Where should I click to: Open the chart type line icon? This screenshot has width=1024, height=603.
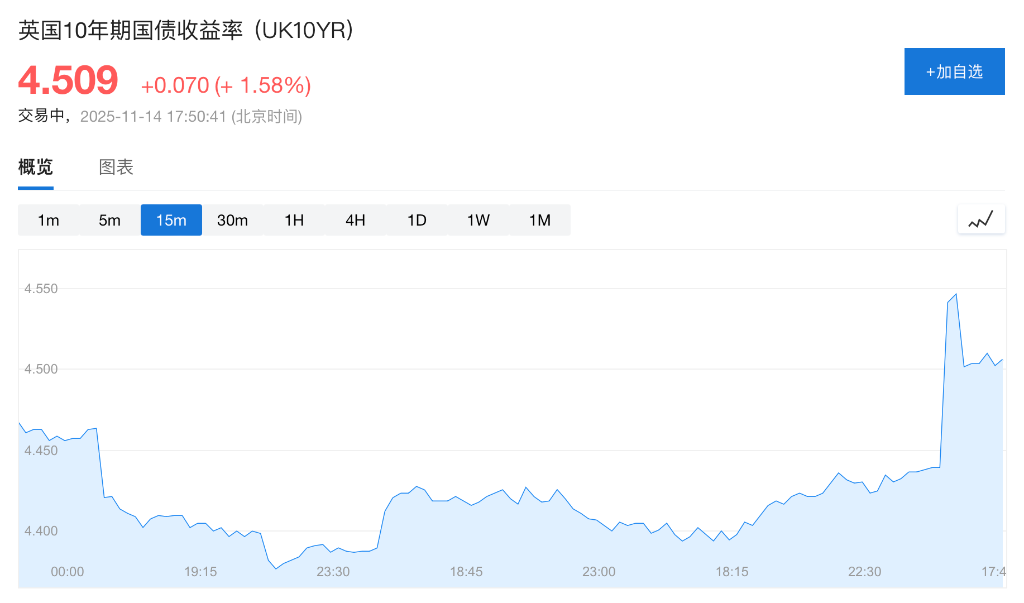[x=981, y=219]
